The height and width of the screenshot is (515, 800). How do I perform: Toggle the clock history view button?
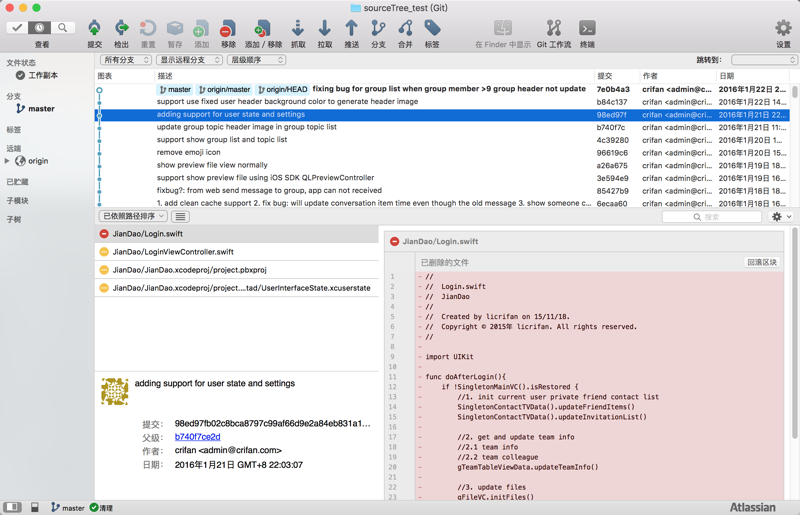click(40, 28)
